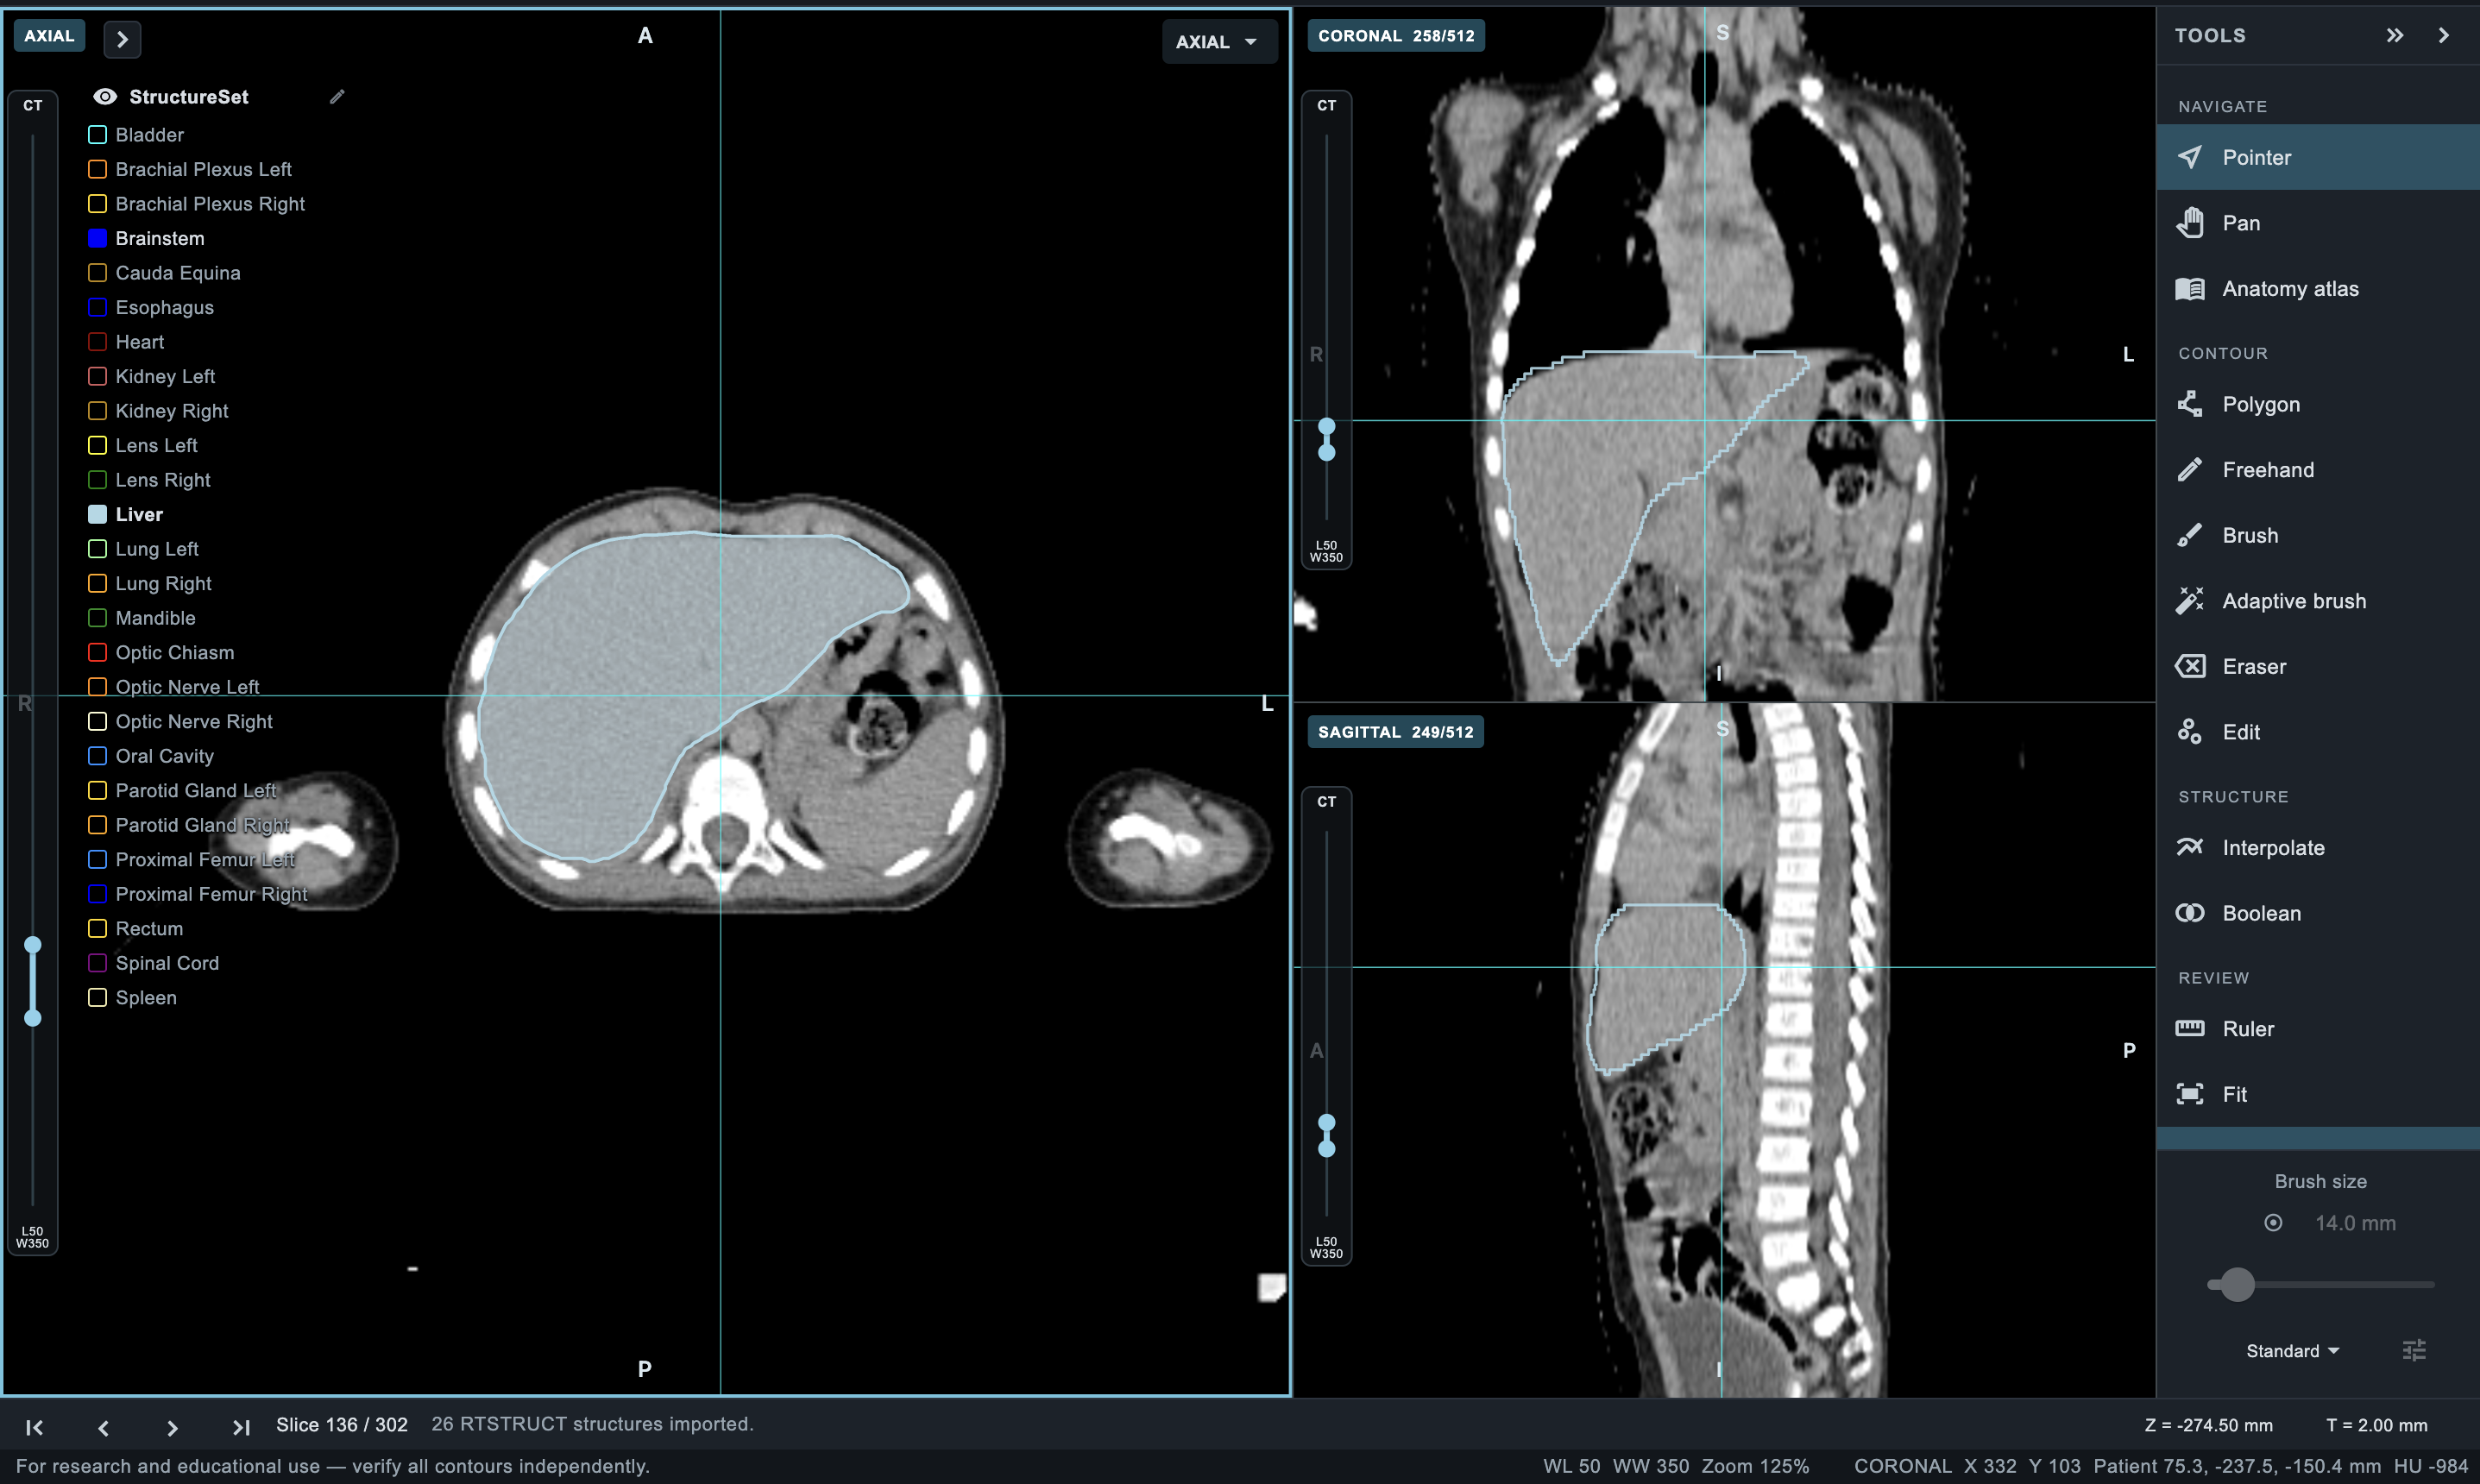Adjust the Brush size slider handle

click(2237, 1285)
